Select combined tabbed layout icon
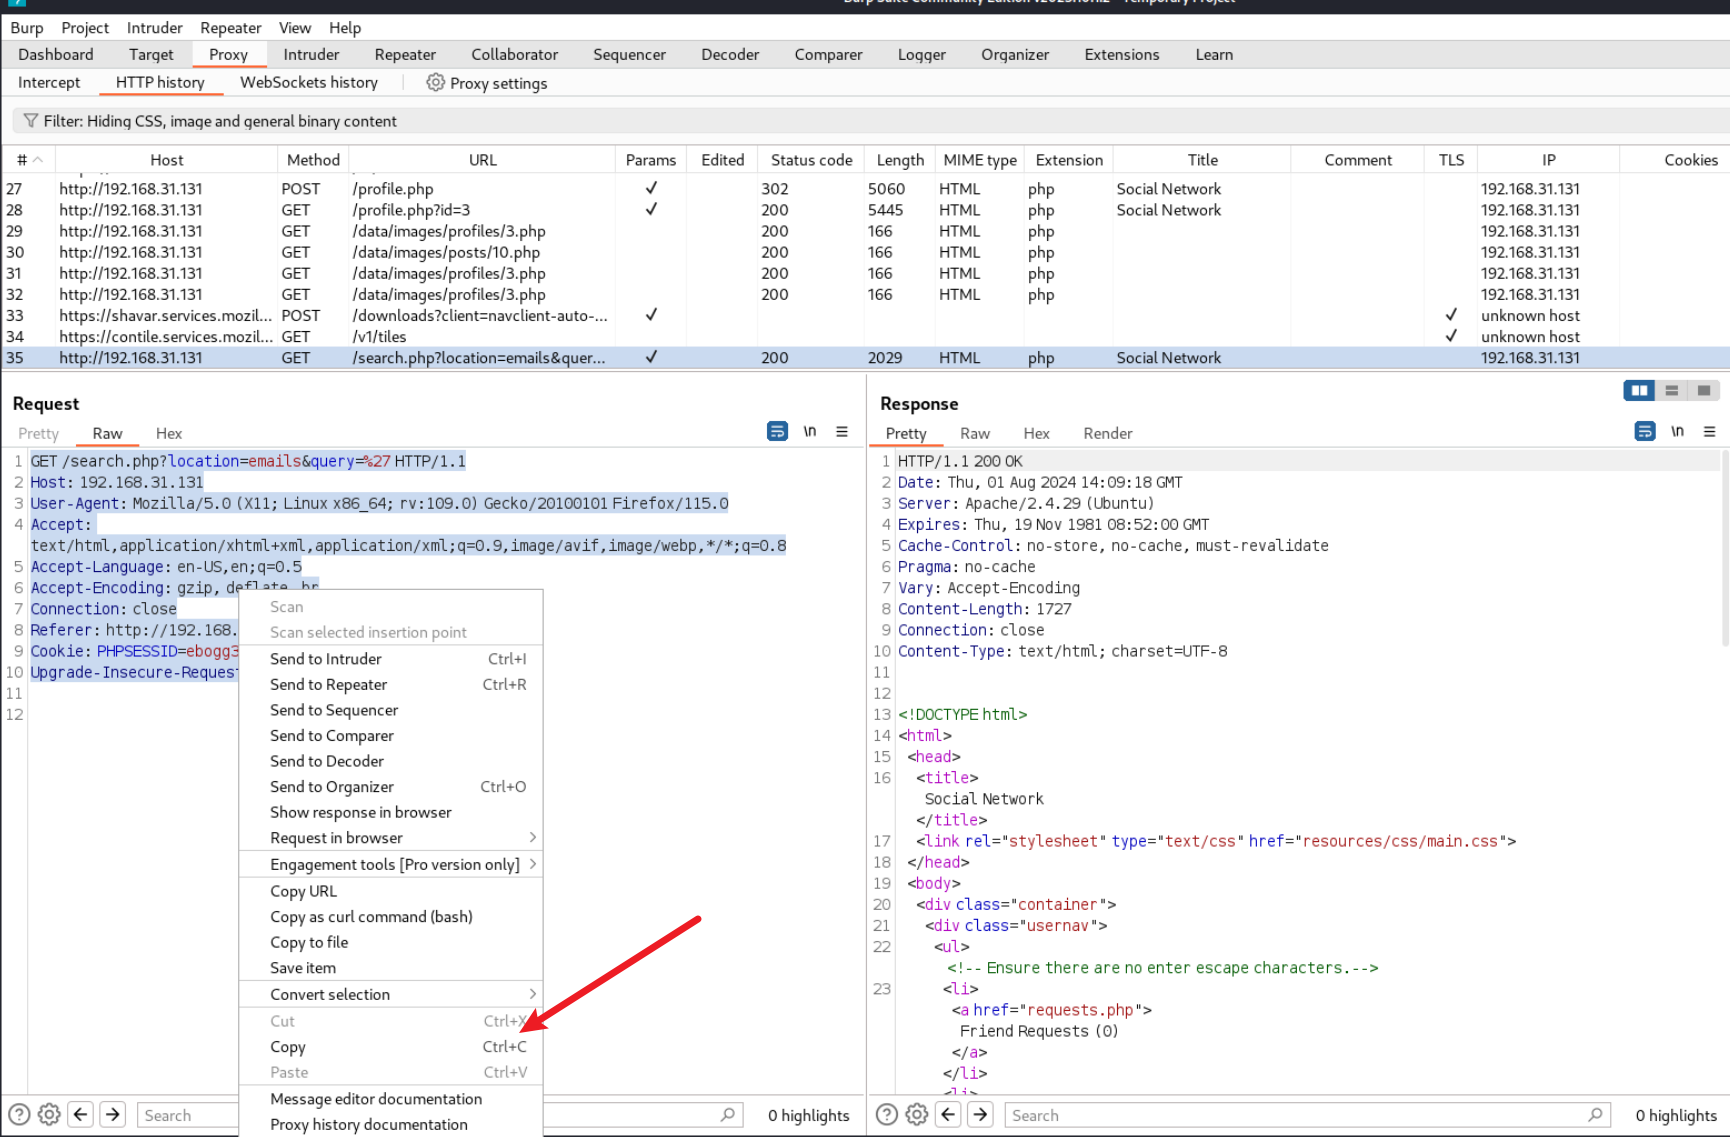1730x1137 pixels. point(1704,390)
